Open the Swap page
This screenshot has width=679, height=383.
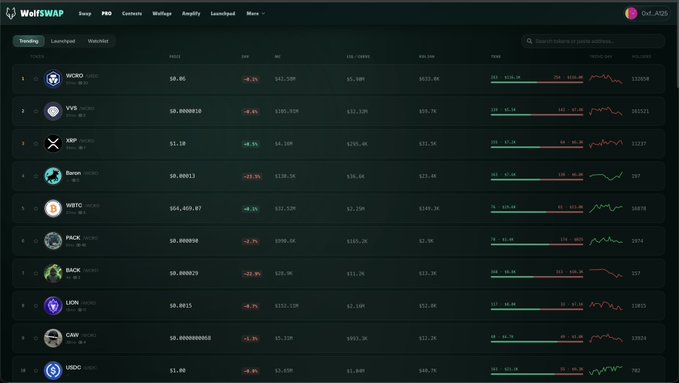click(x=85, y=13)
